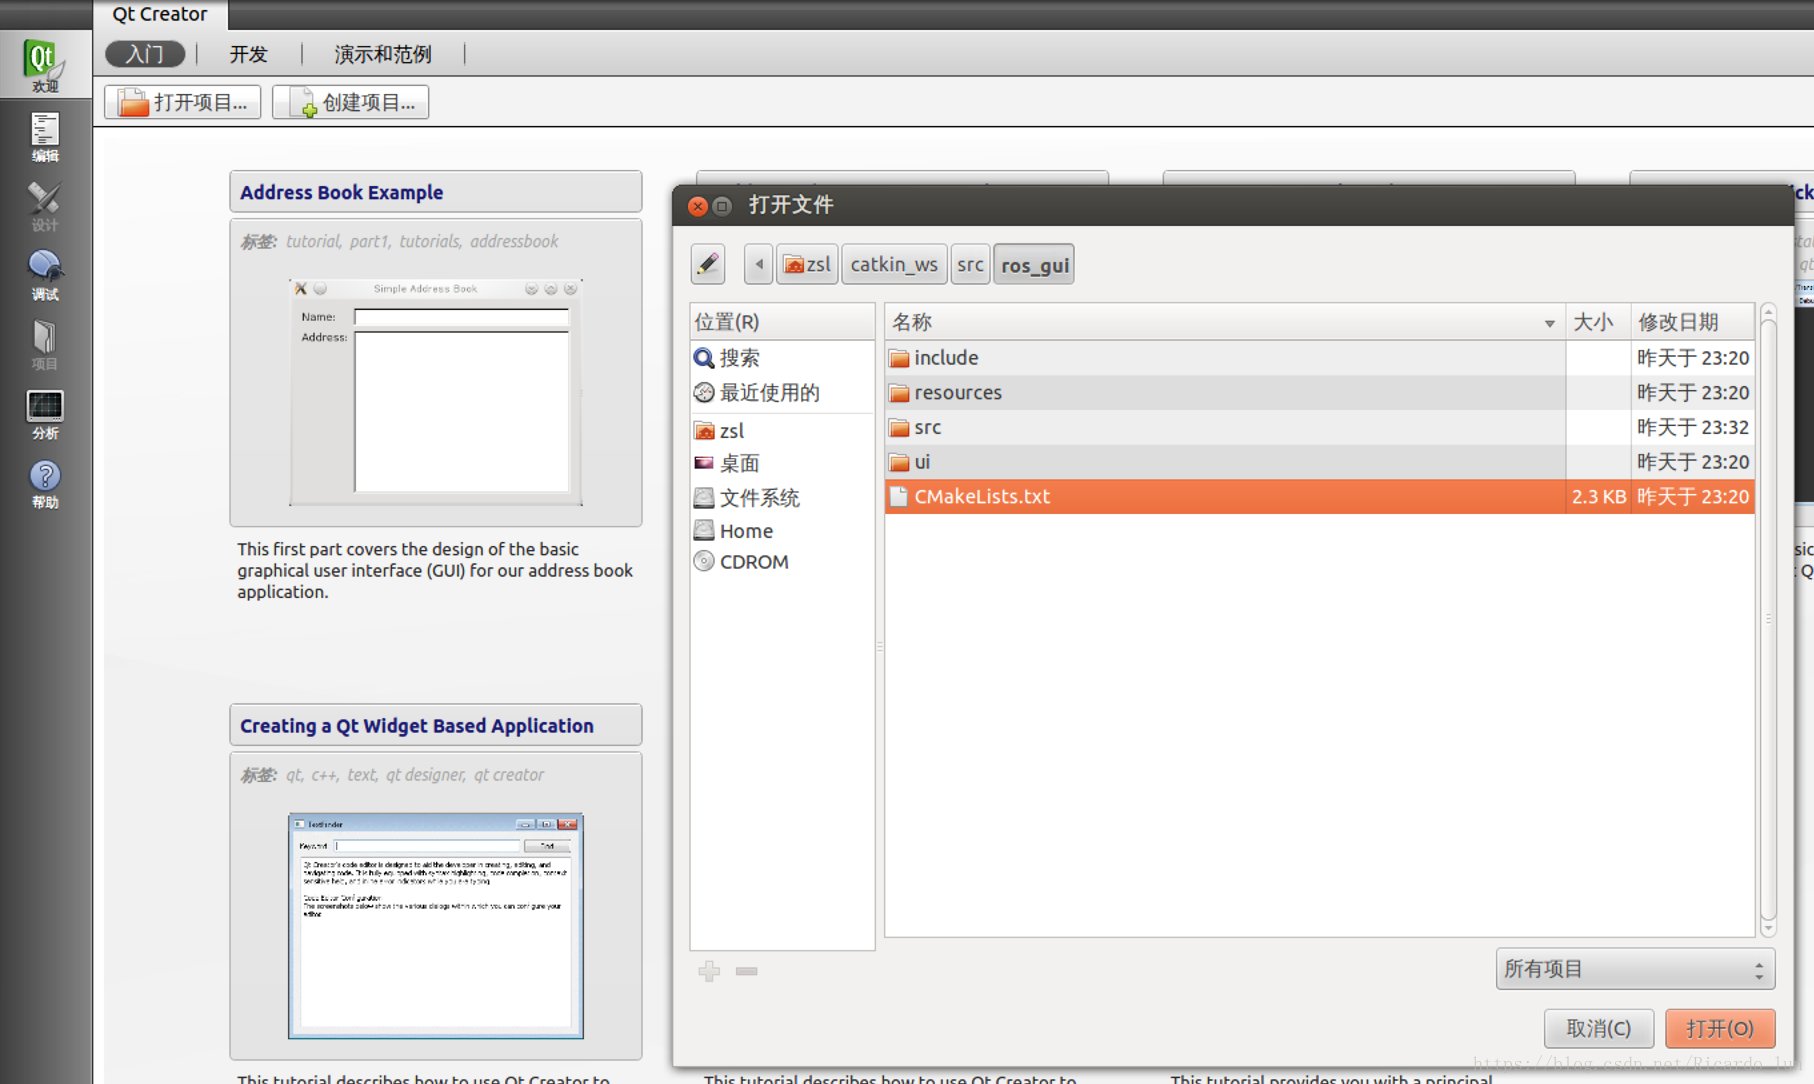The height and width of the screenshot is (1084, 1814).
Task: Select CDROM in places list
Action: coord(782,562)
